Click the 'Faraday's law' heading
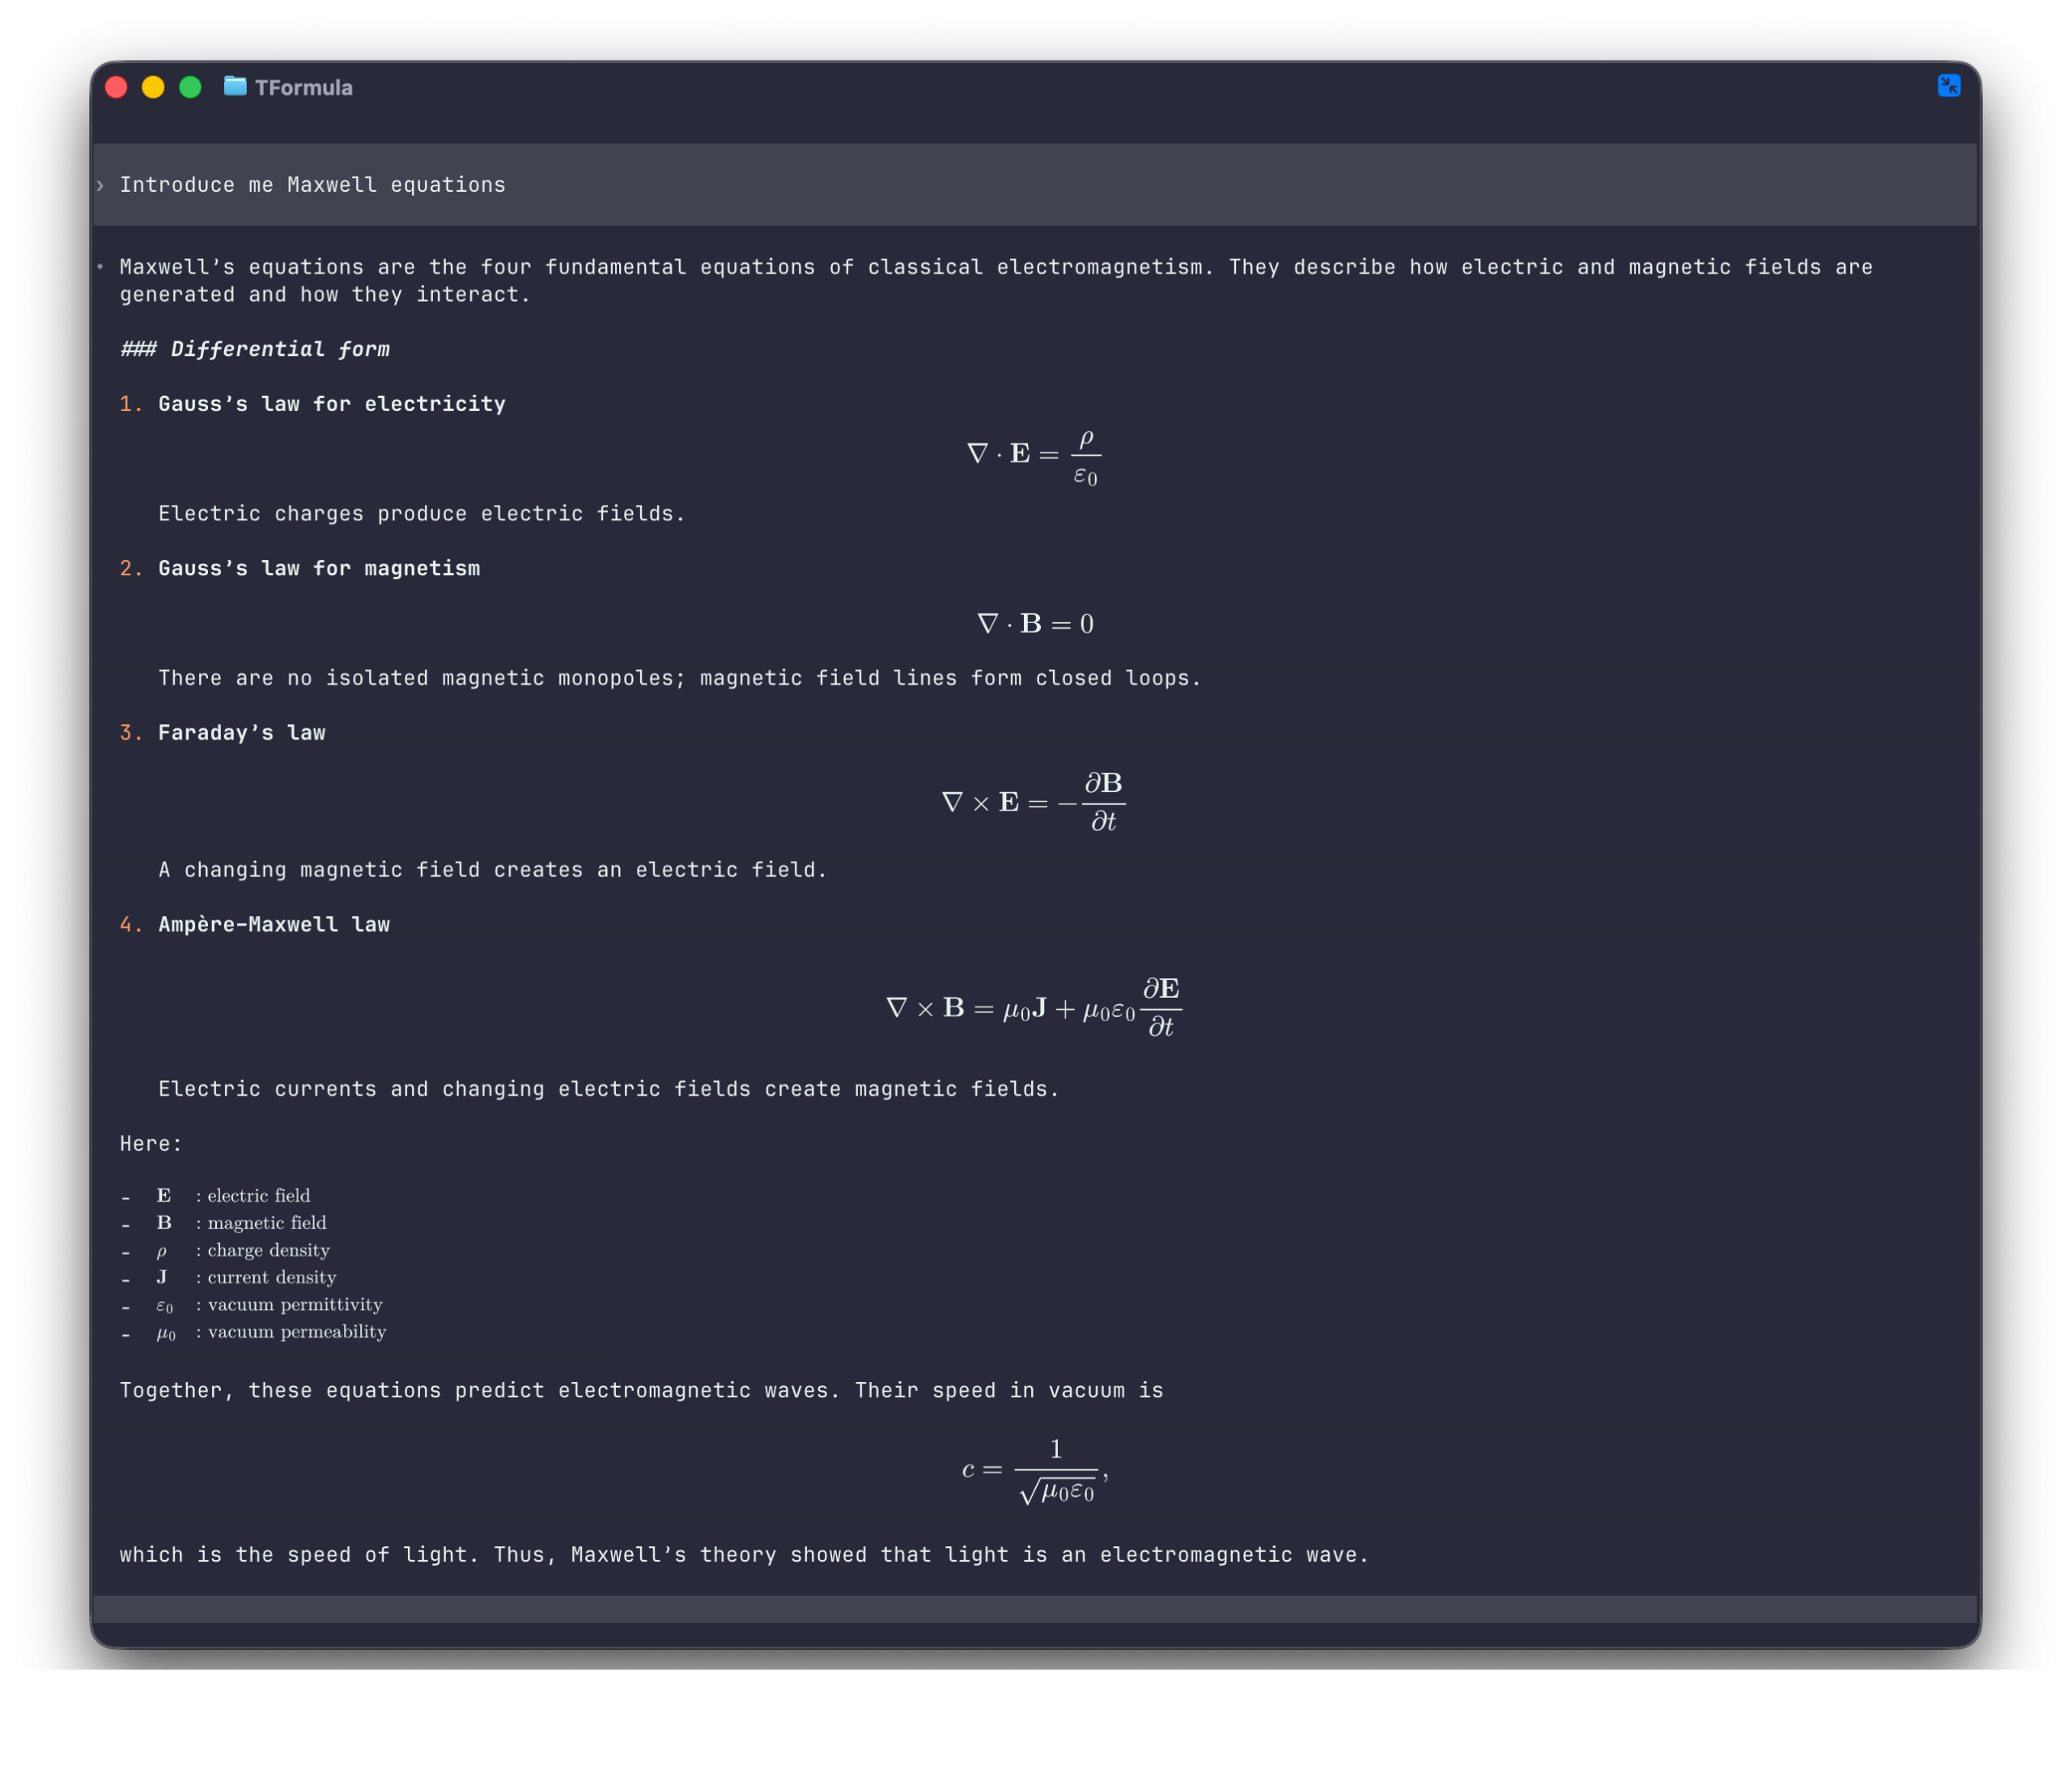Image resolution: width=2072 pixels, height=1768 pixels. point(242,733)
